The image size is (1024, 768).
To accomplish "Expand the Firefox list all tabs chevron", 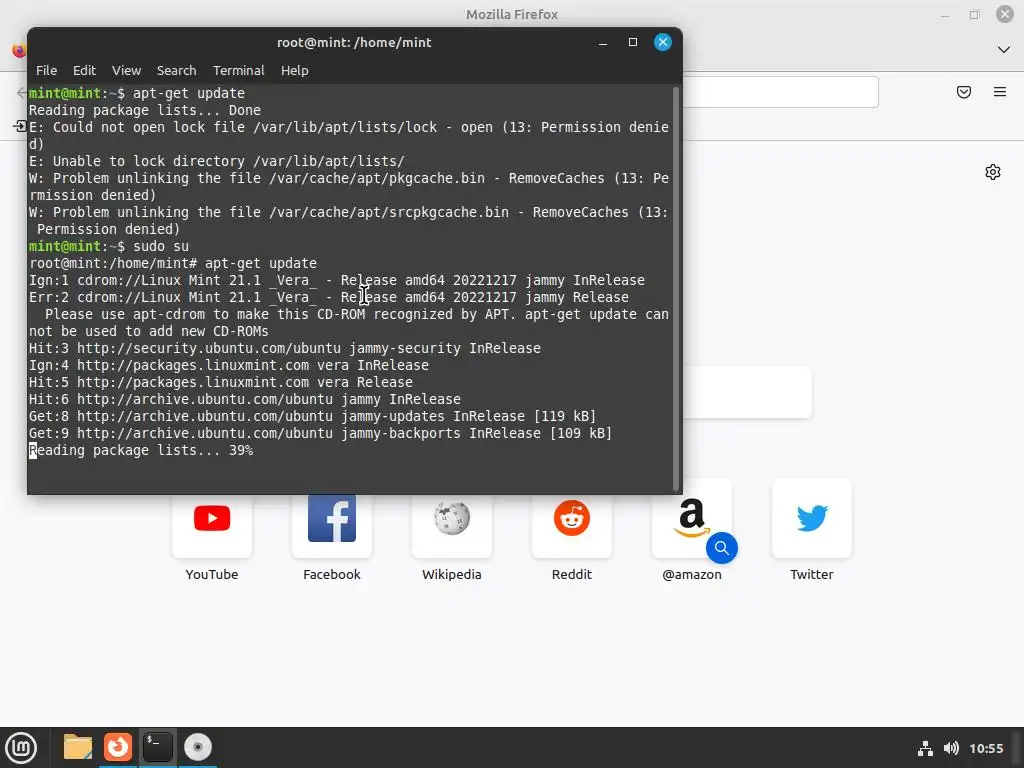I will pyautogui.click(x=1004, y=50).
